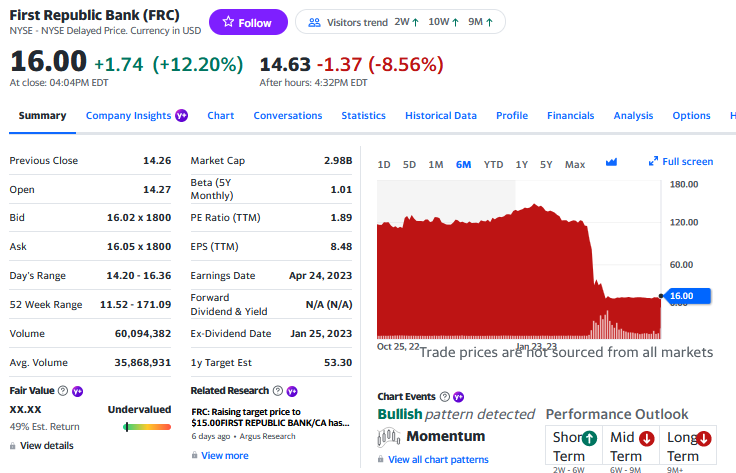Click the 10W upward trend arrow
Image resolution: width=736 pixels, height=473 pixels.
[x=455, y=22]
